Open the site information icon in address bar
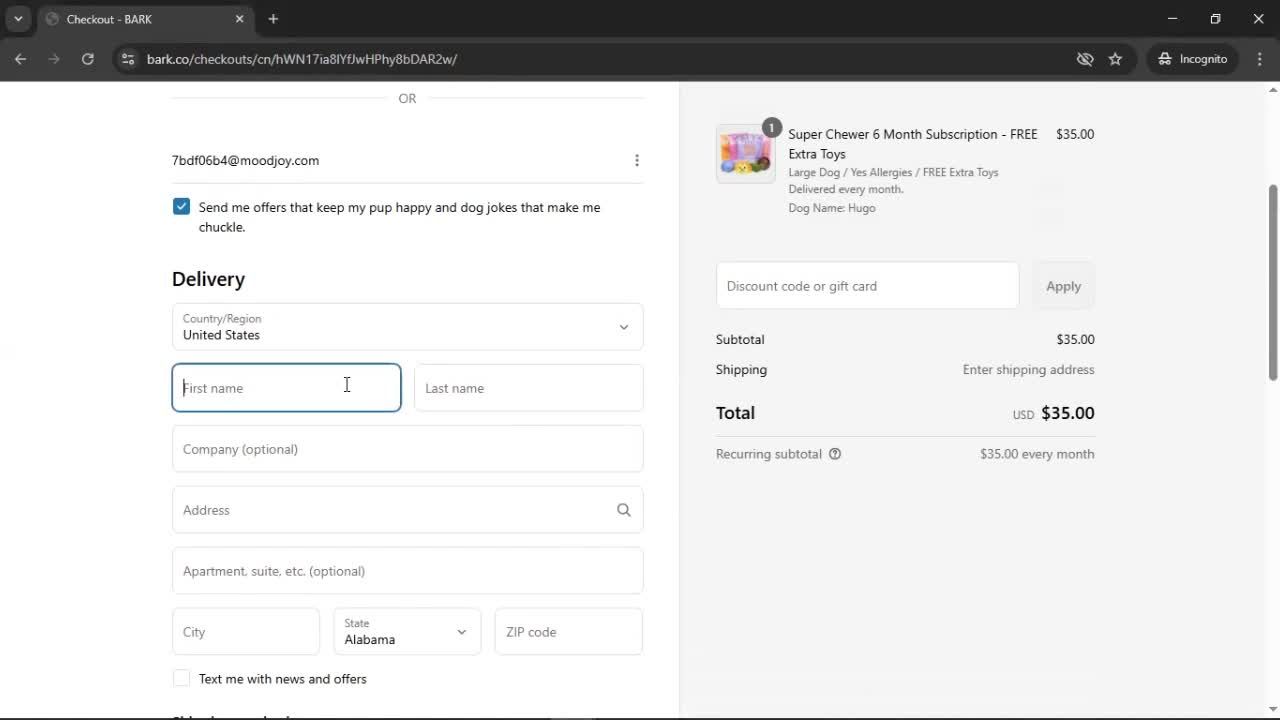This screenshot has height=720, width=1280. [127, 59]
